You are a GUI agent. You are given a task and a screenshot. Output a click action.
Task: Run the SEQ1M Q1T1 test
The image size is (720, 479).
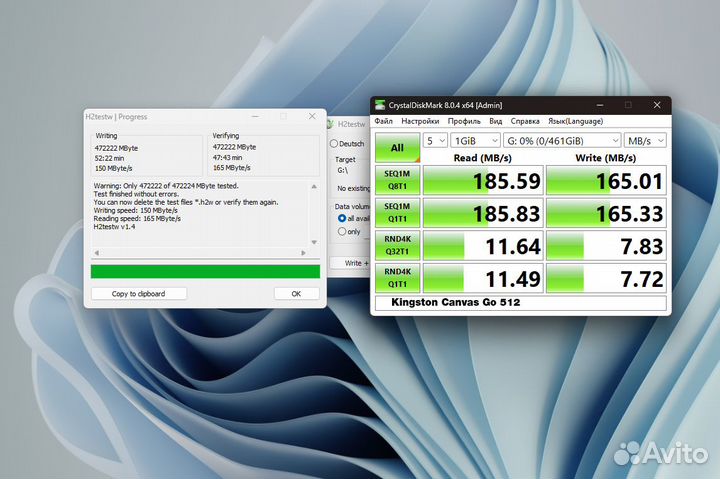pyautogui.click(x=397, y=213)
